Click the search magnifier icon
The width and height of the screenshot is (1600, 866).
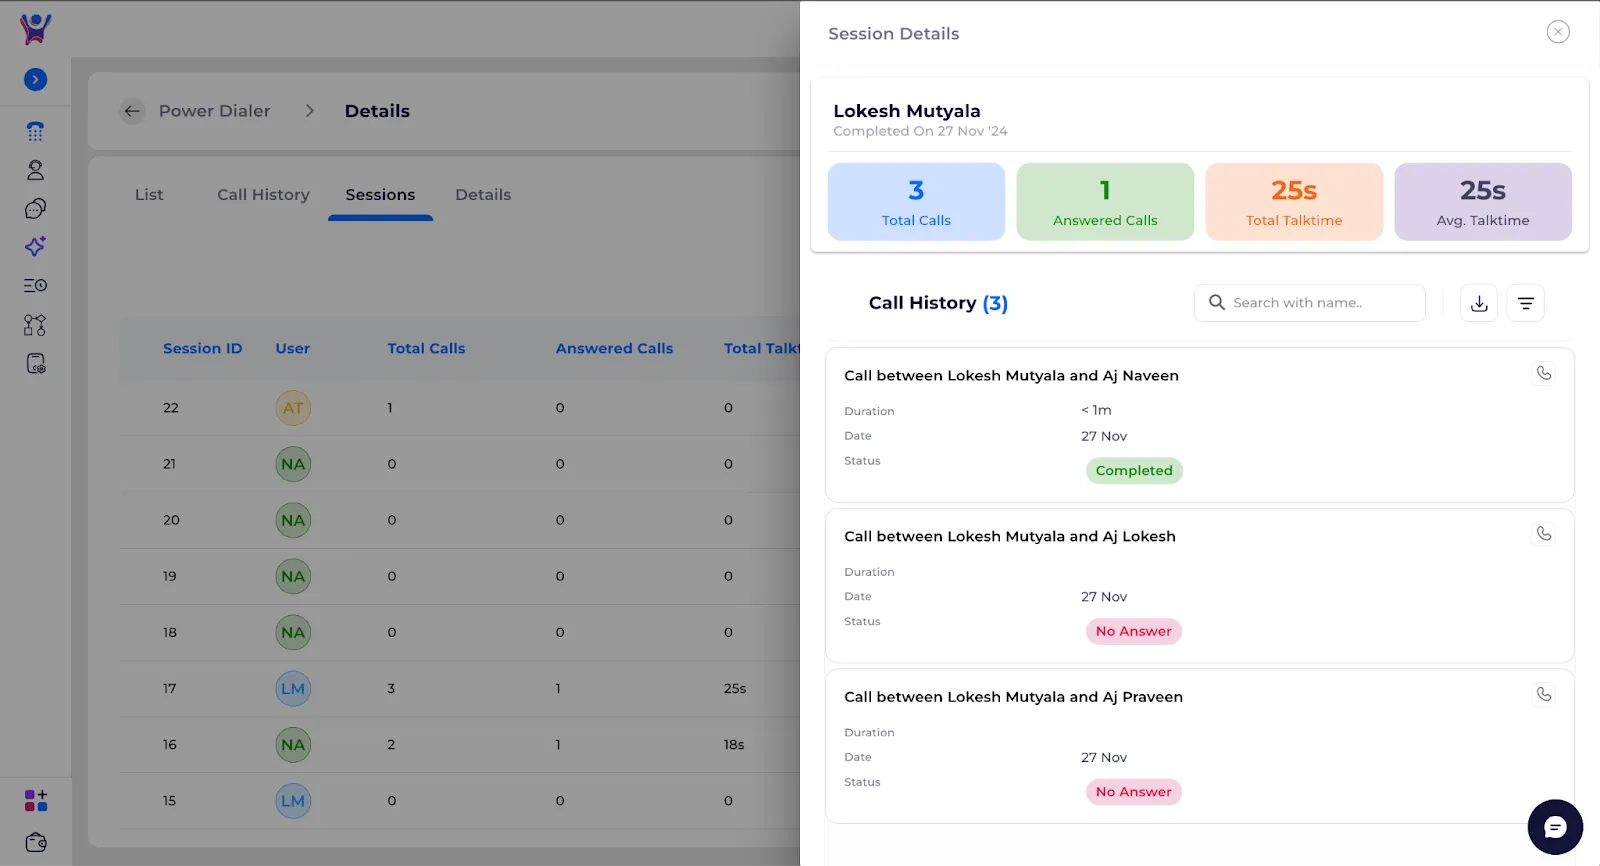[x=1217, y=302]
